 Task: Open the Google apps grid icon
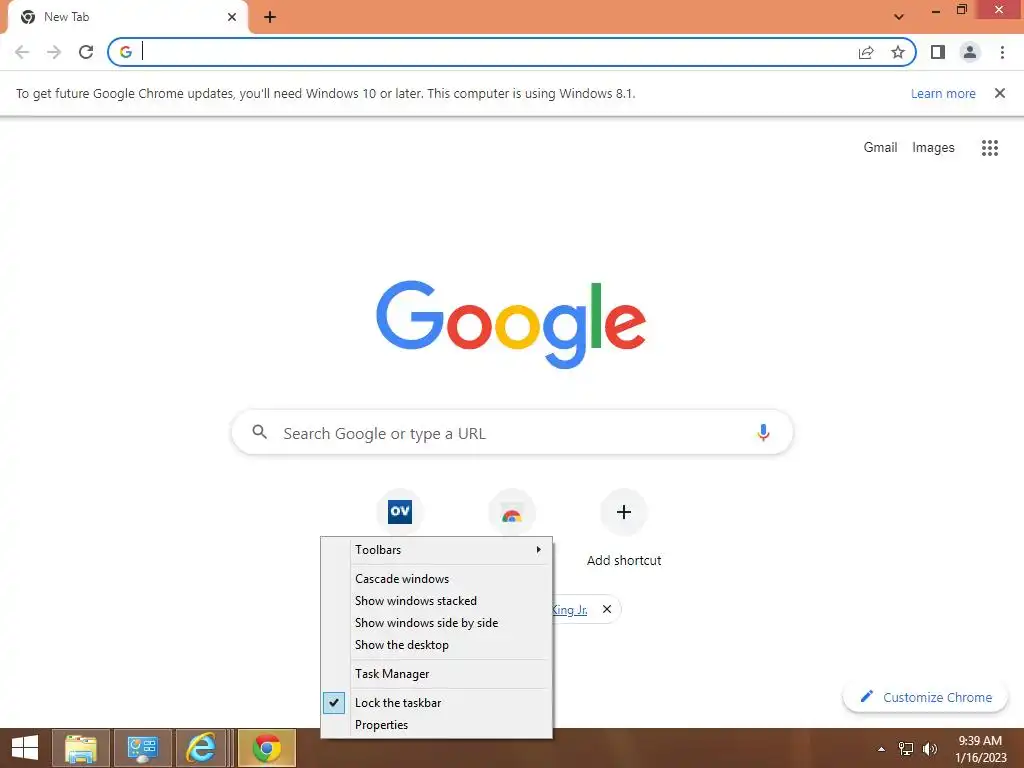(989, 148)
